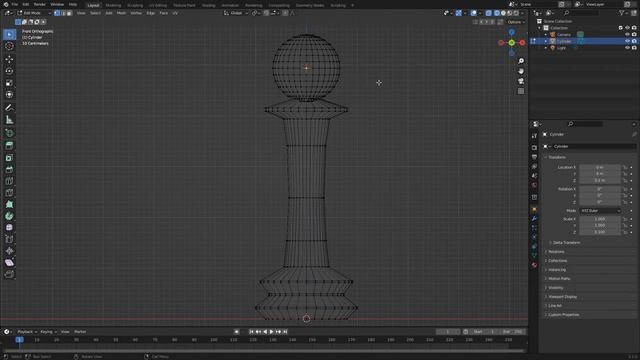The width and height of the screenshot is (640, 360).
Task: Enable face select mode
Action: coord(69,13)
